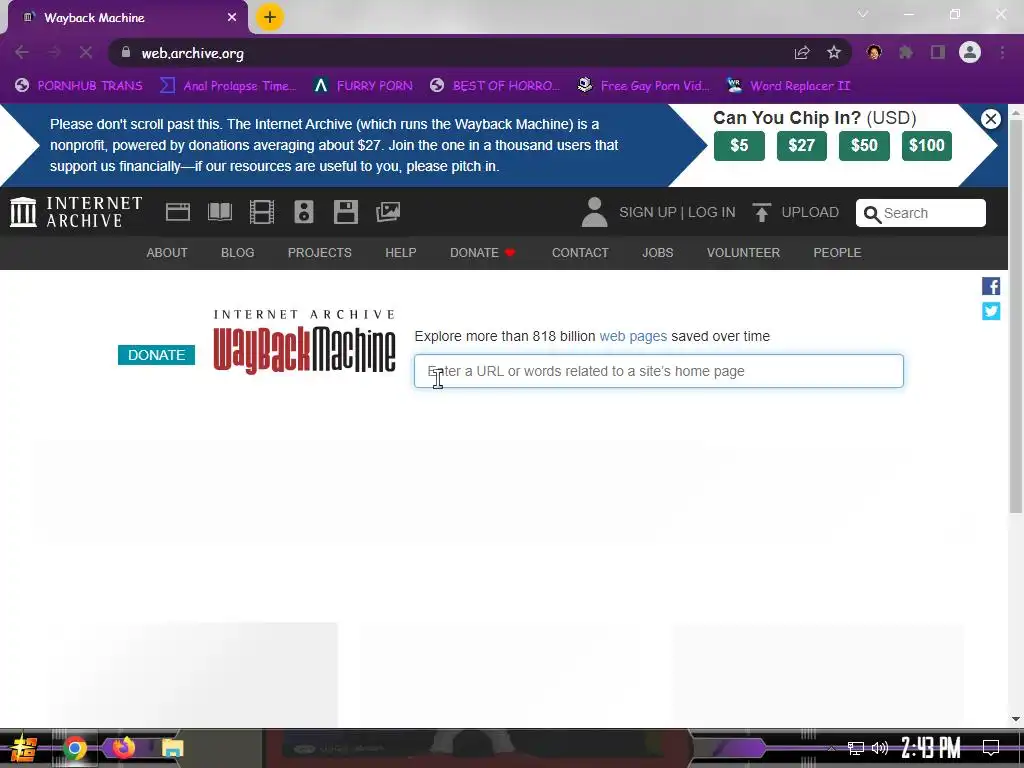
Task: Open Chrome three-dot menu
Action: coord(1002,53)
